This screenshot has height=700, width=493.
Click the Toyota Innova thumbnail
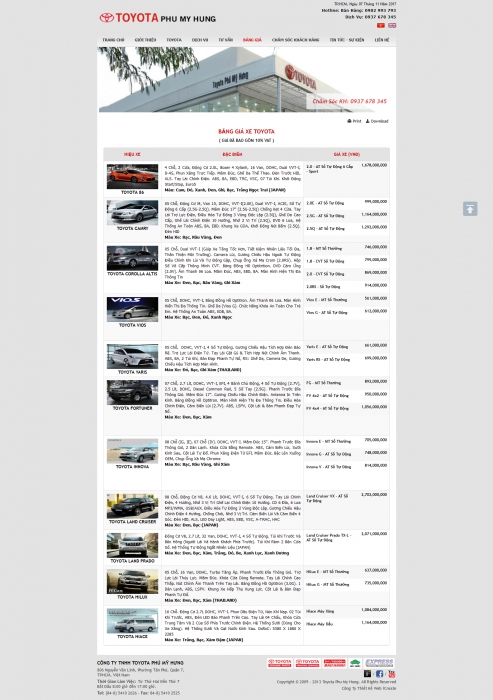coord(132,451)
